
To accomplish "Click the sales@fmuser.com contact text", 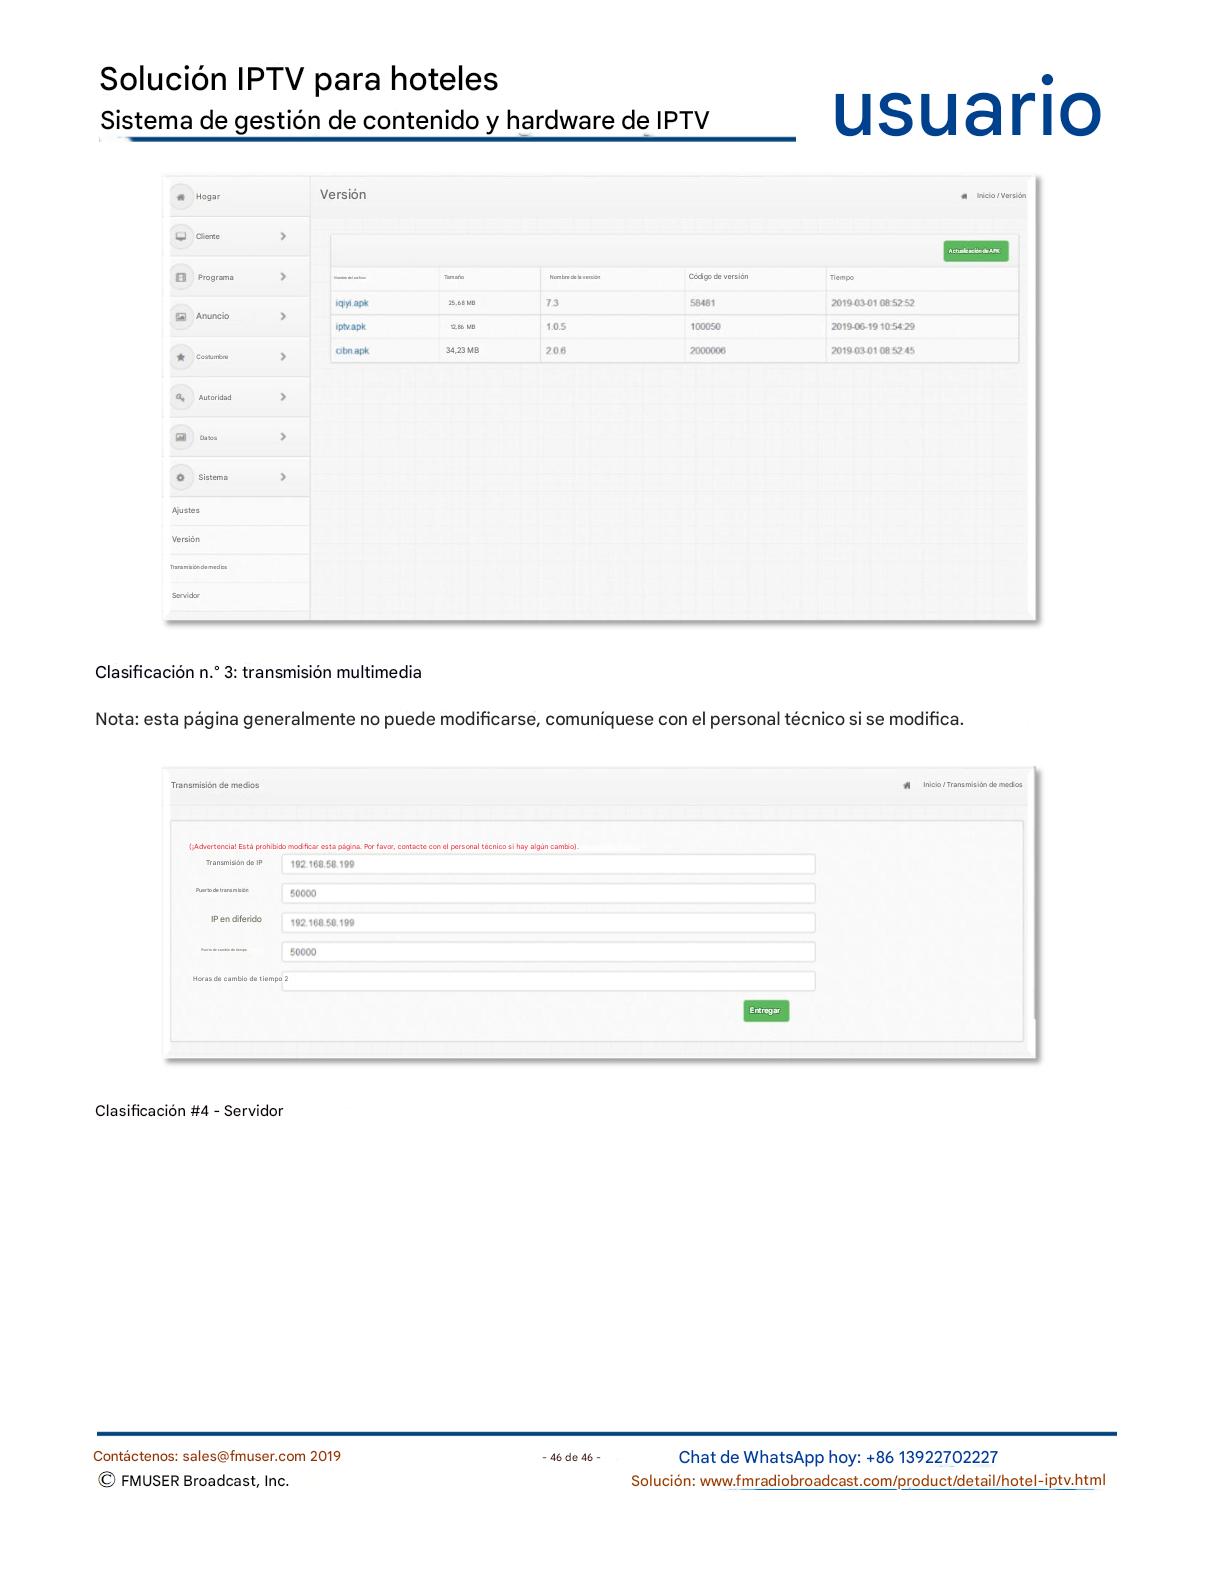I will click(244, 1457).
